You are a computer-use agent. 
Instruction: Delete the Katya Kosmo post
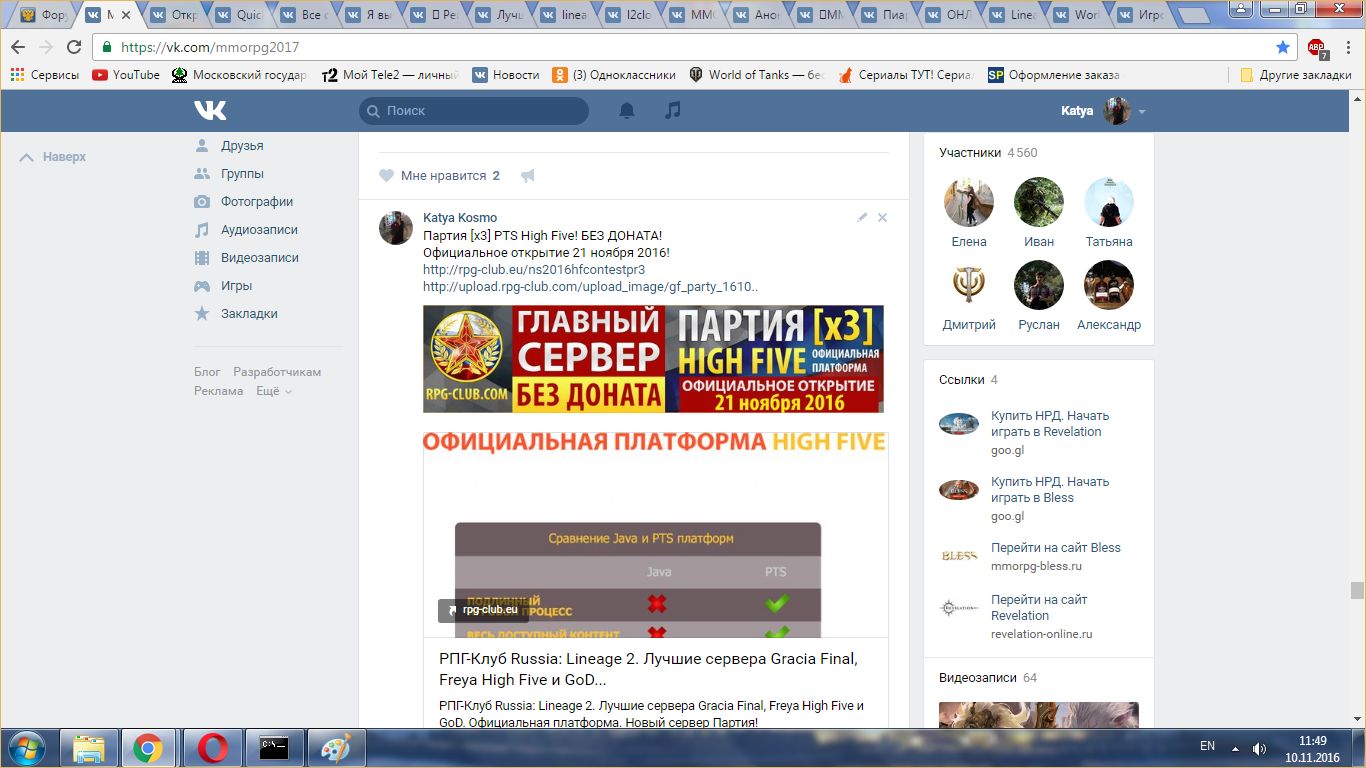882,217
